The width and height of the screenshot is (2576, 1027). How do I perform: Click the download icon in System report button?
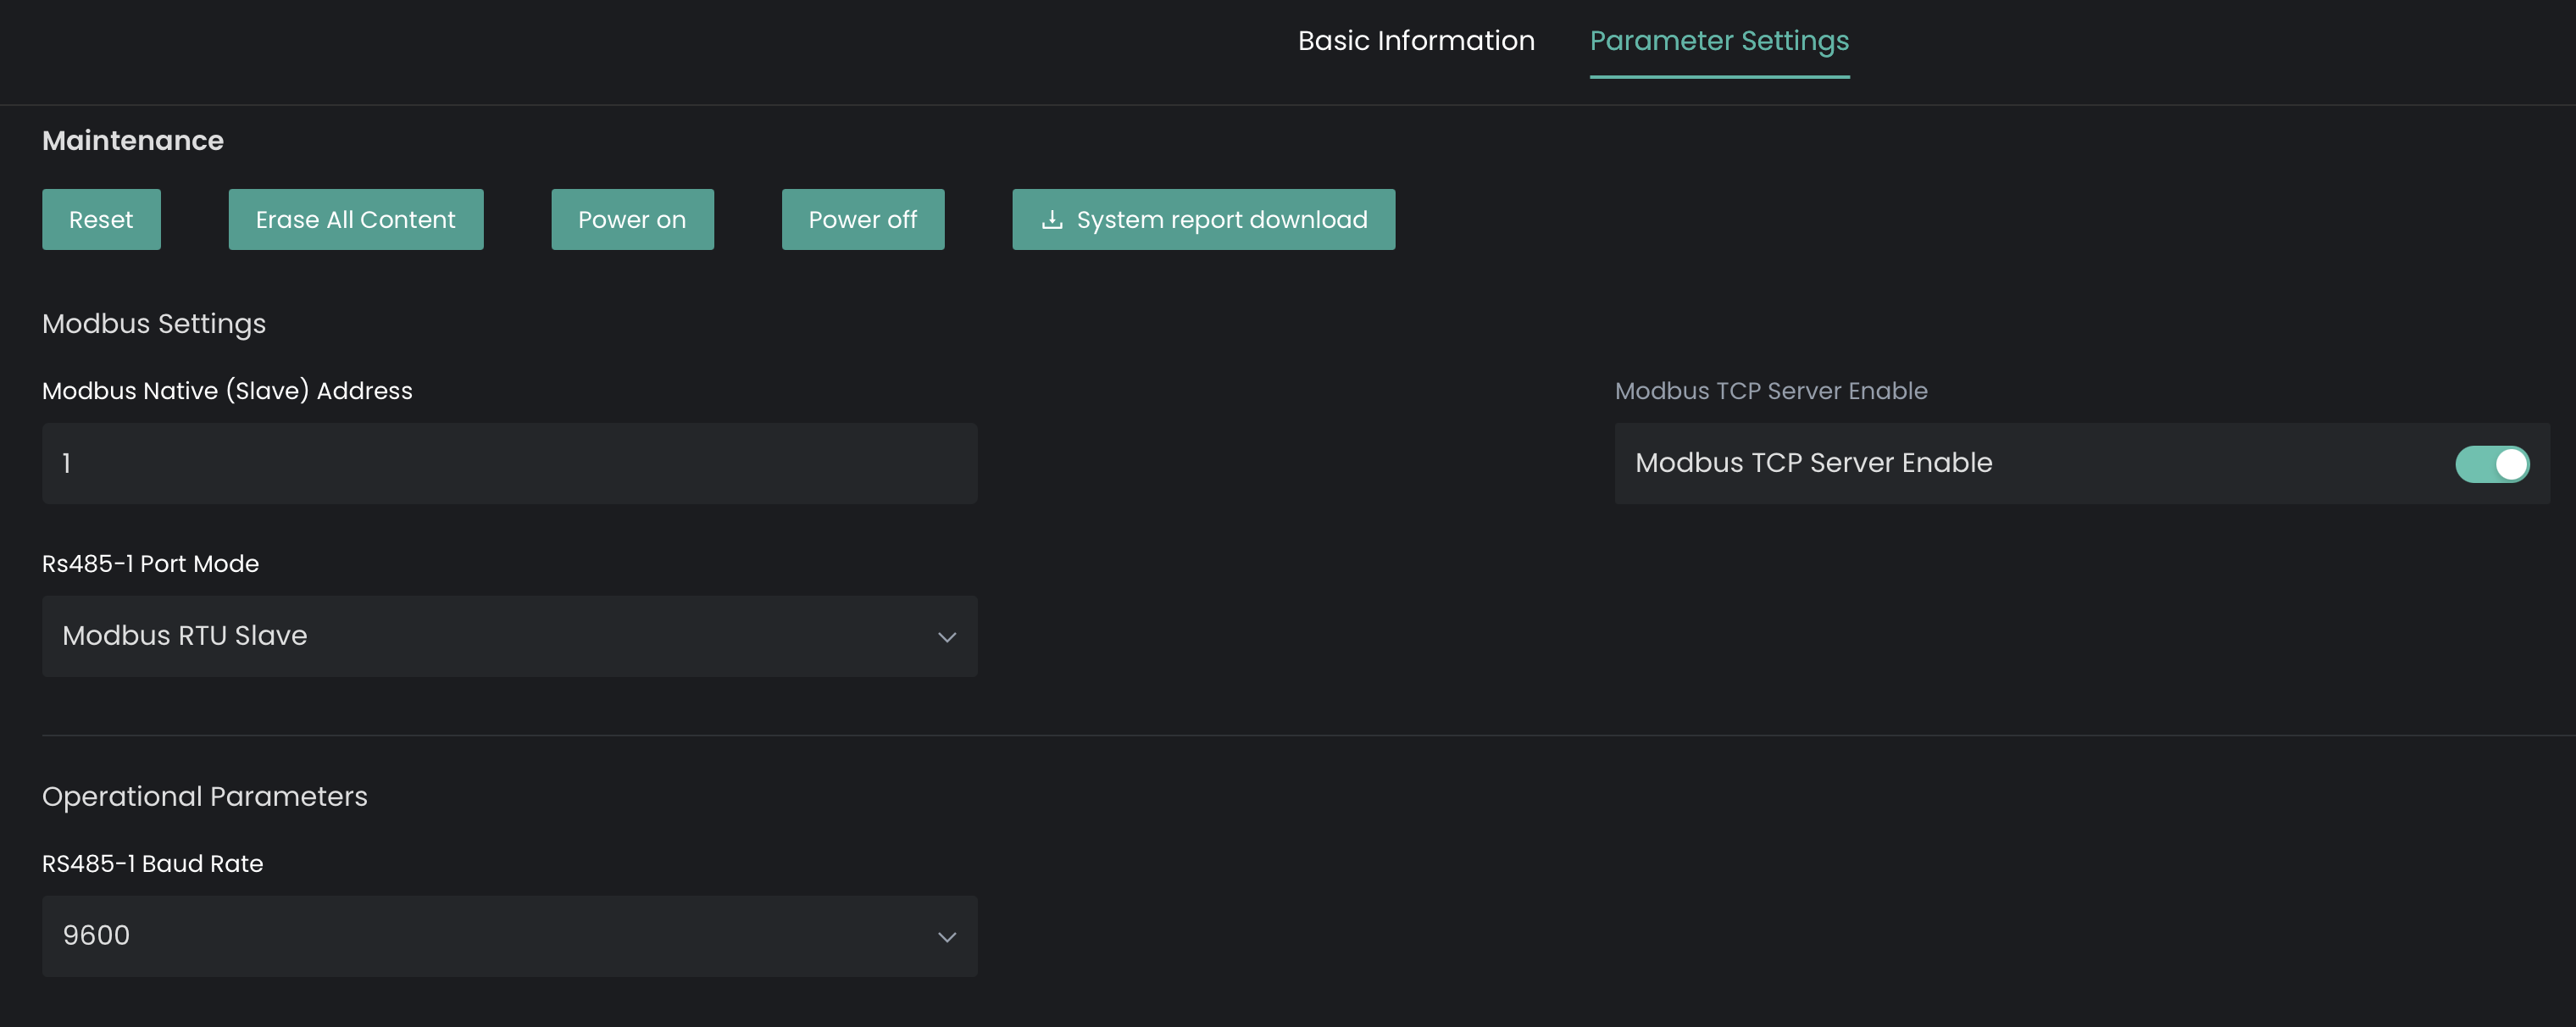[x=1051, y=219]
